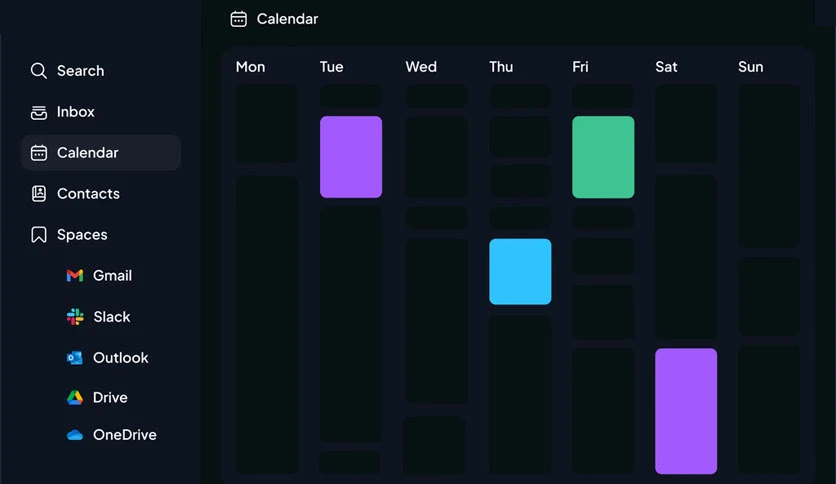
Task: Select the blue event on Thursday
Action: [520, 271]
